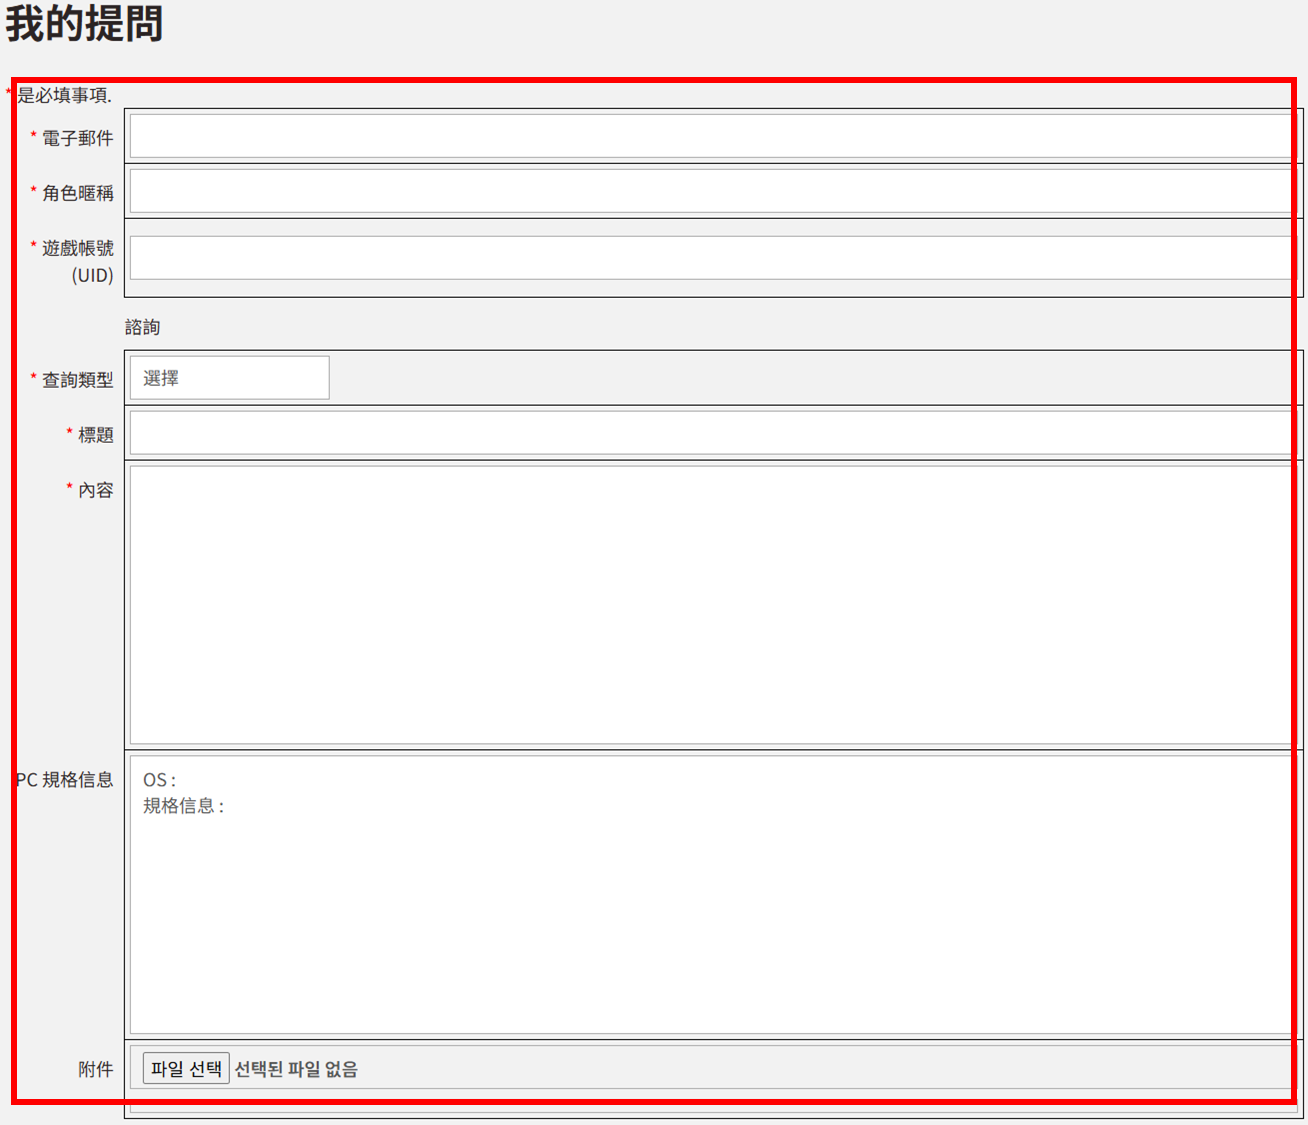The height and width of the screenshot is (1125, 1308).
Task: Click the 是必填事項 required-fields note
Action: 64,95
